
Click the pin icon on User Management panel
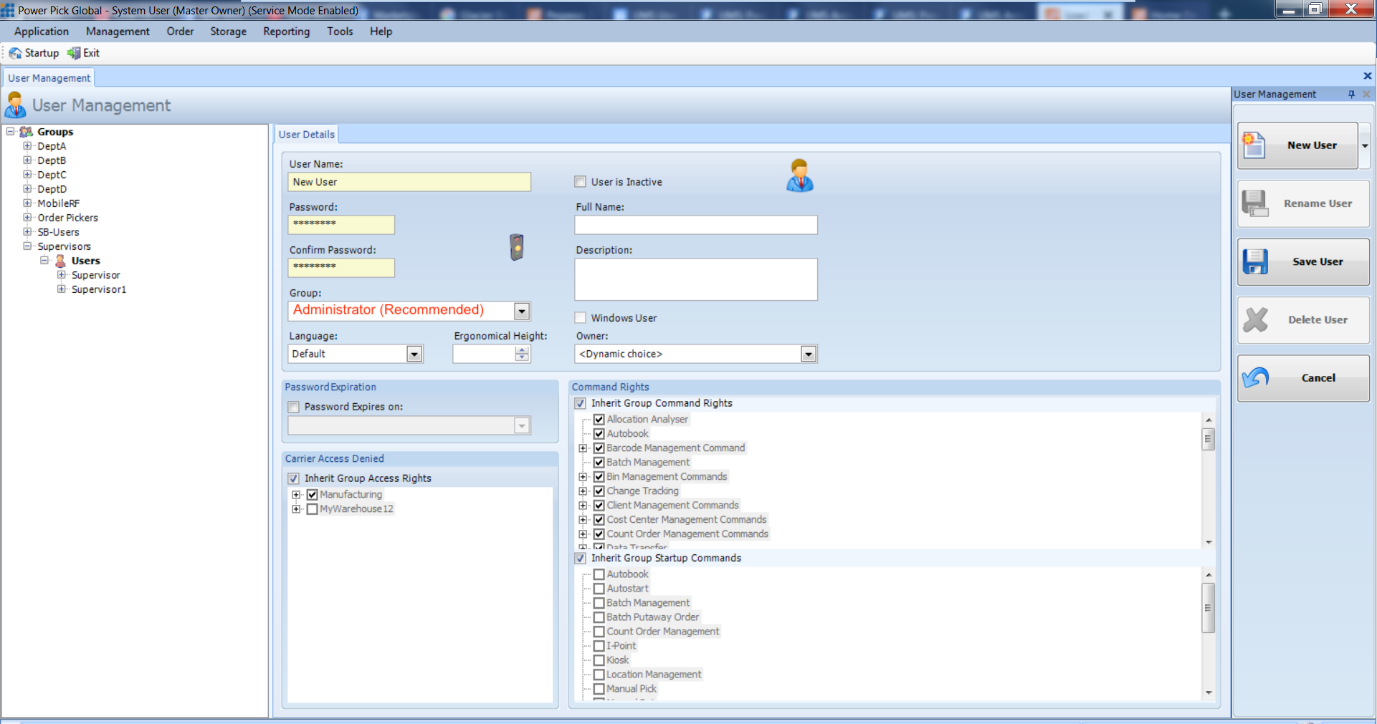tap(1352, 93)
